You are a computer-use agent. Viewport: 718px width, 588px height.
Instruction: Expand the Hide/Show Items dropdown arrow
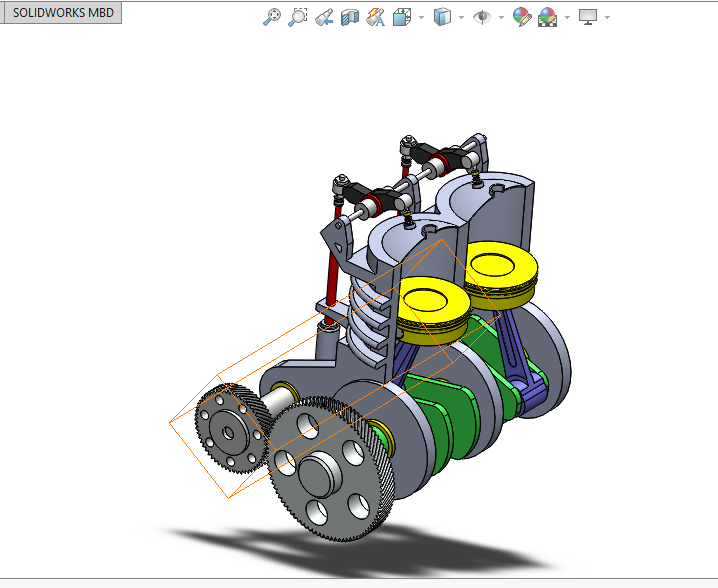(500, 18)
